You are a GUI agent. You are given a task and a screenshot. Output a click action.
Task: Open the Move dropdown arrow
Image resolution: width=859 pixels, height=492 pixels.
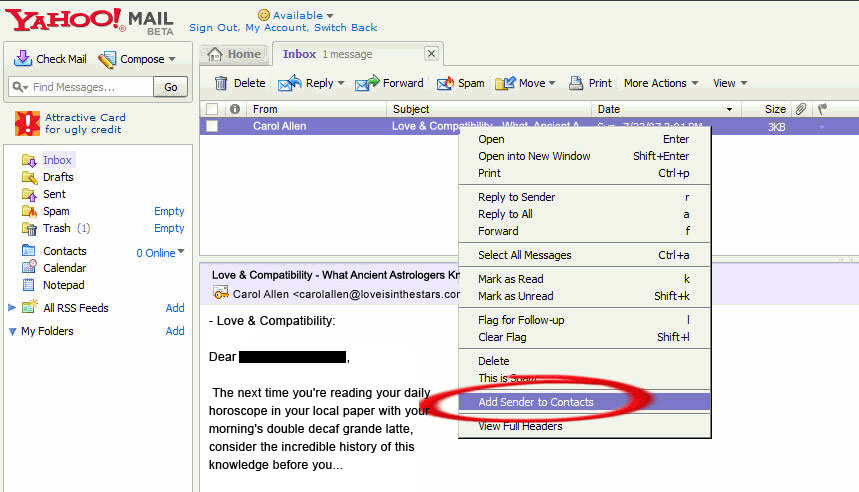(552, 83)
